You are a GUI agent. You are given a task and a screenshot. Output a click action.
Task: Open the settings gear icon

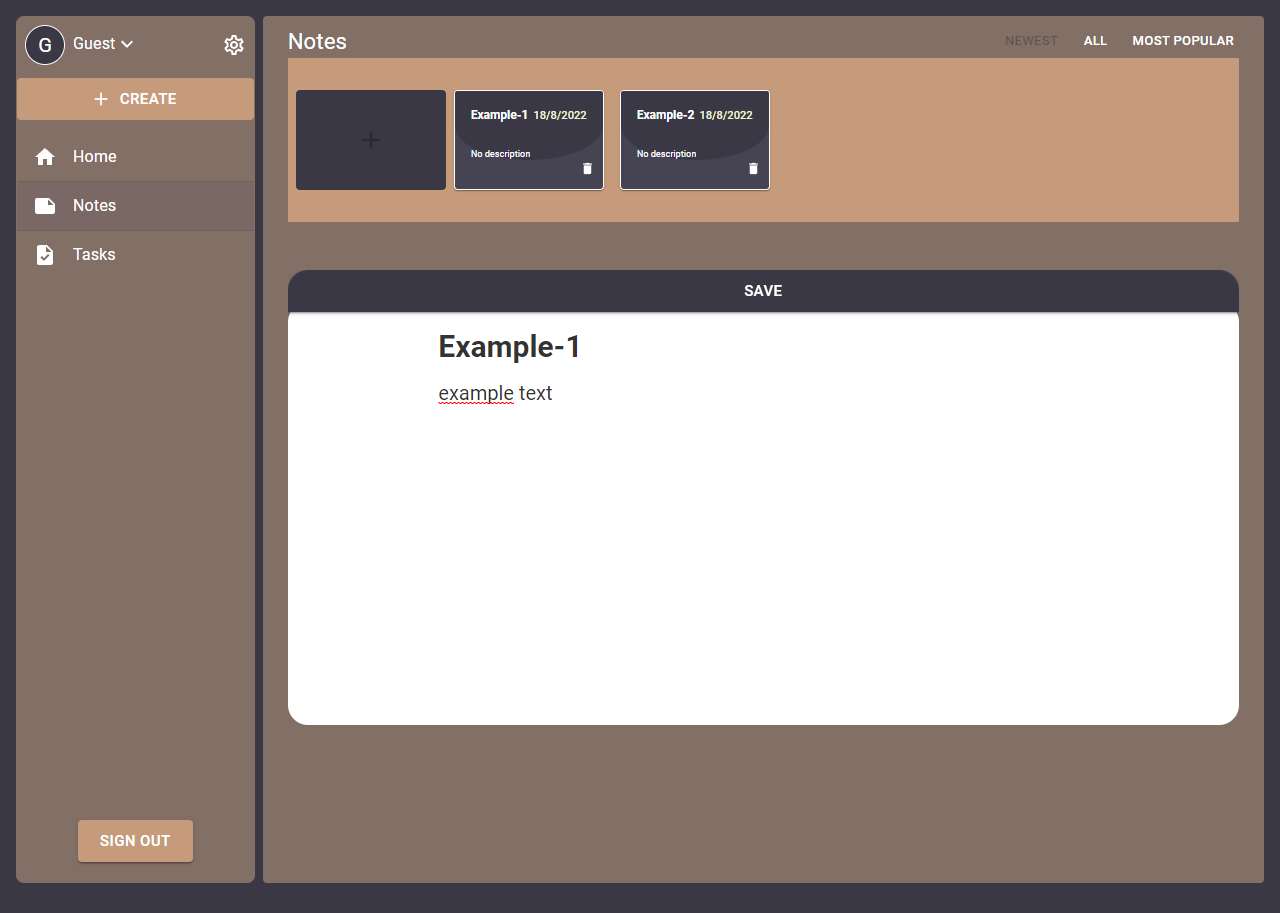click(234, 44)
